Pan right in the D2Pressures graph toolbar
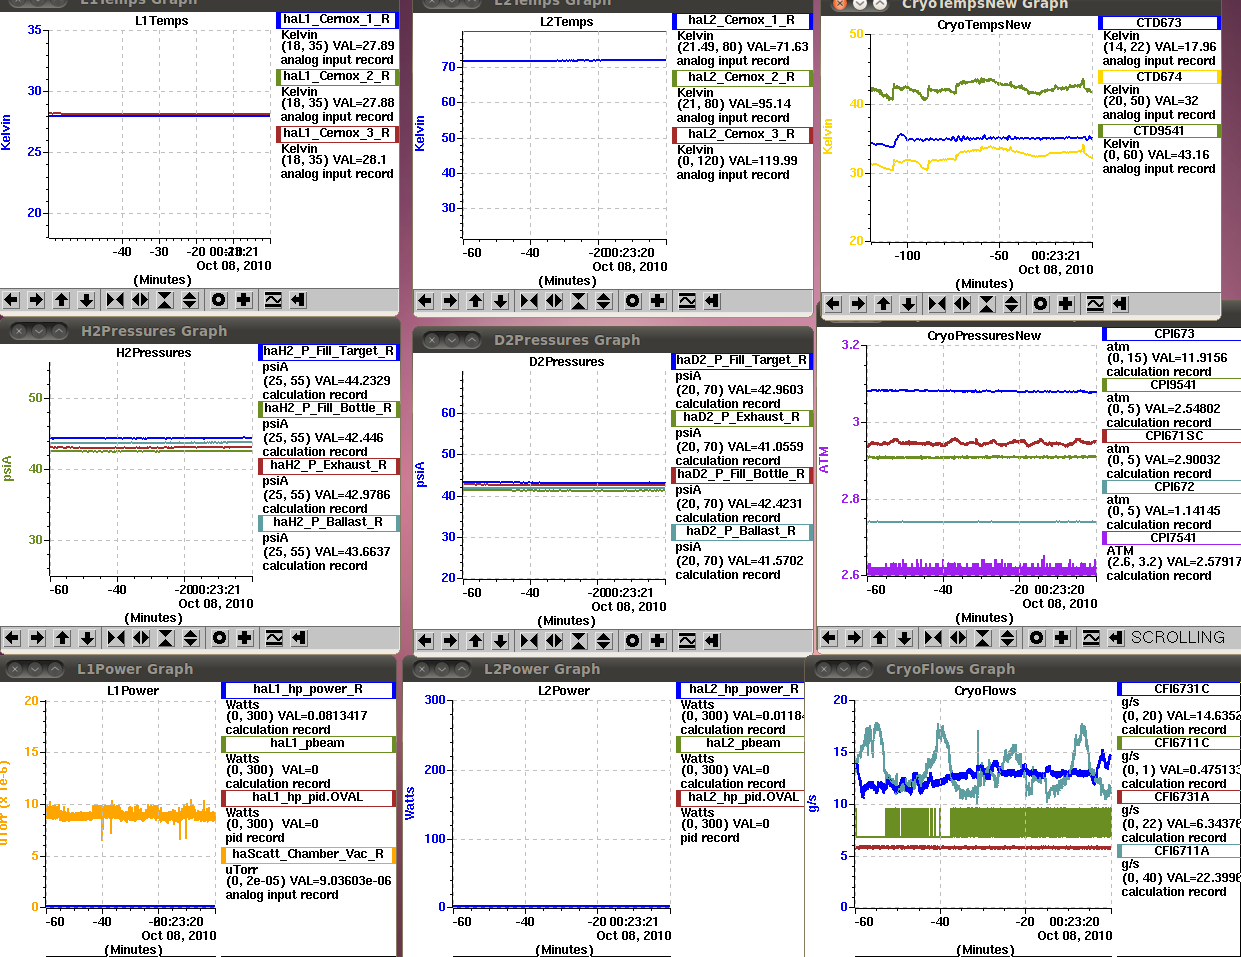 point(450,641)
